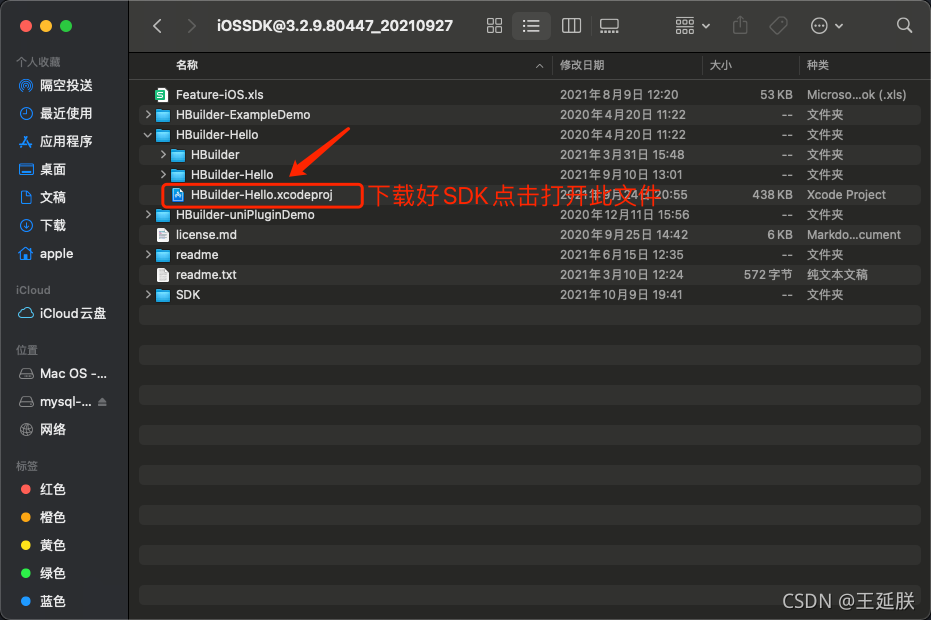
Task: Open 应用程序 in the sidebar
Action: [x=56, y=141]
